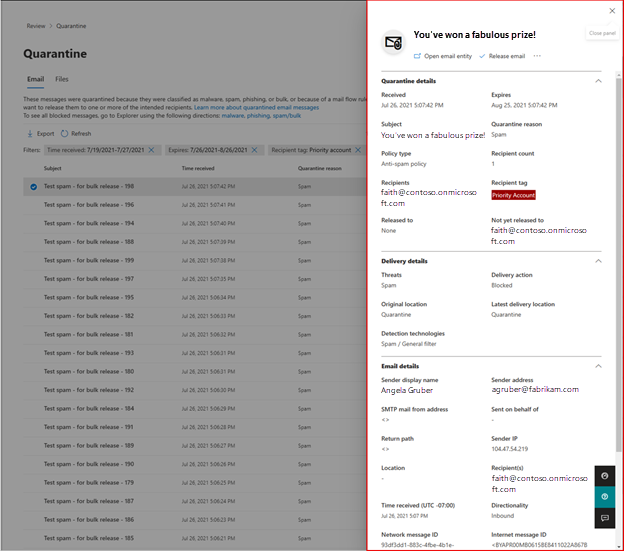The height and width of the screenshot is (551, 638).
Task: Open the malware Explorer link
Action: (233, 116)
